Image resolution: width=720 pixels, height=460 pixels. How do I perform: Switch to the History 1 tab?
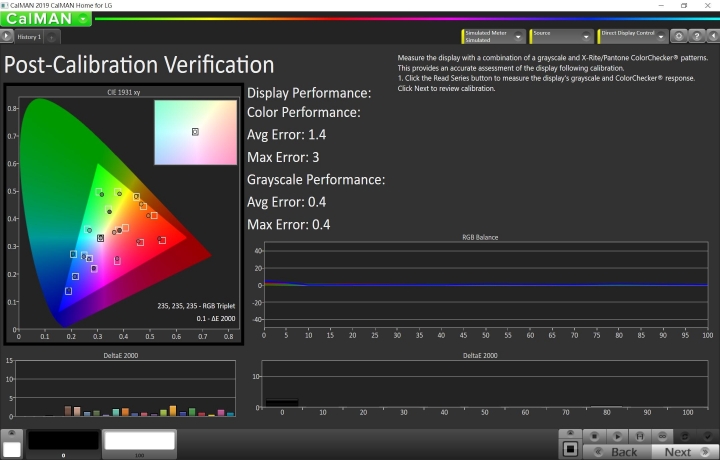[29, 37]
